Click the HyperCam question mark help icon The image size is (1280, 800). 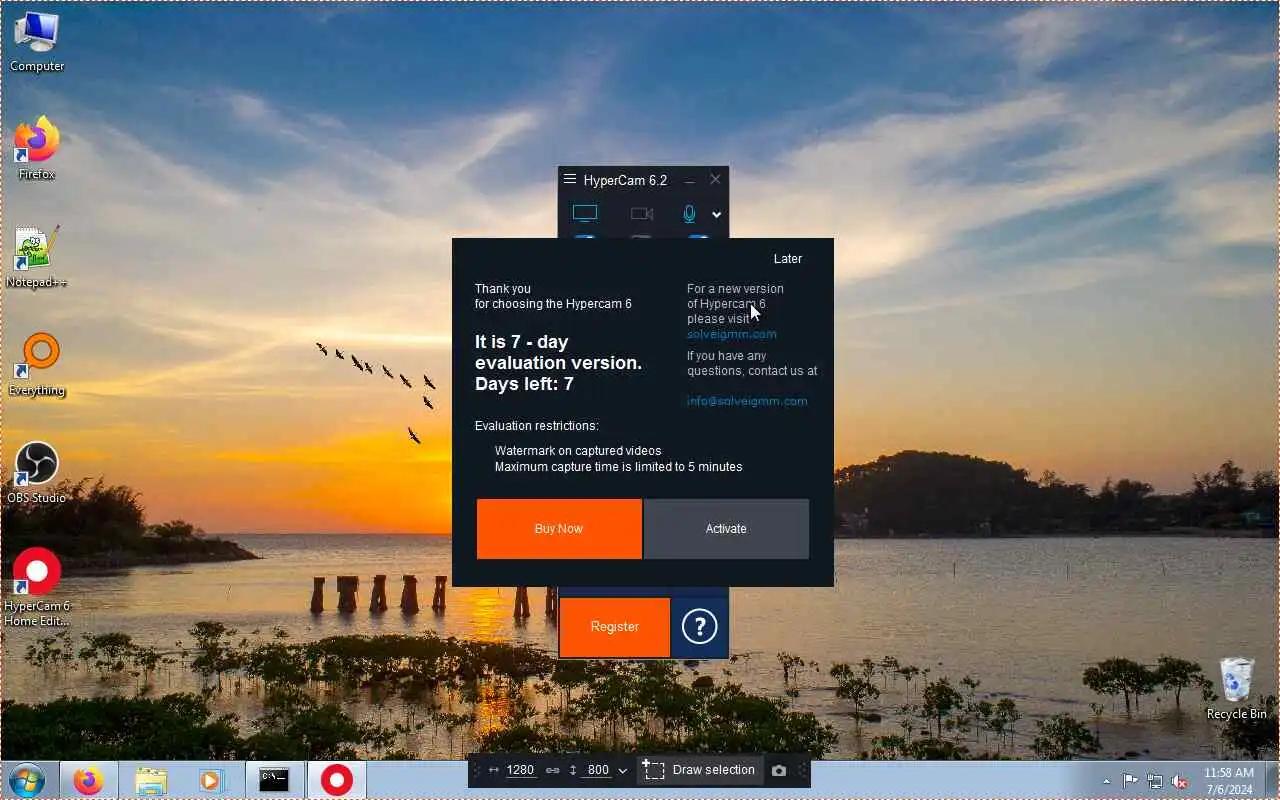click(x=699, y=627)
